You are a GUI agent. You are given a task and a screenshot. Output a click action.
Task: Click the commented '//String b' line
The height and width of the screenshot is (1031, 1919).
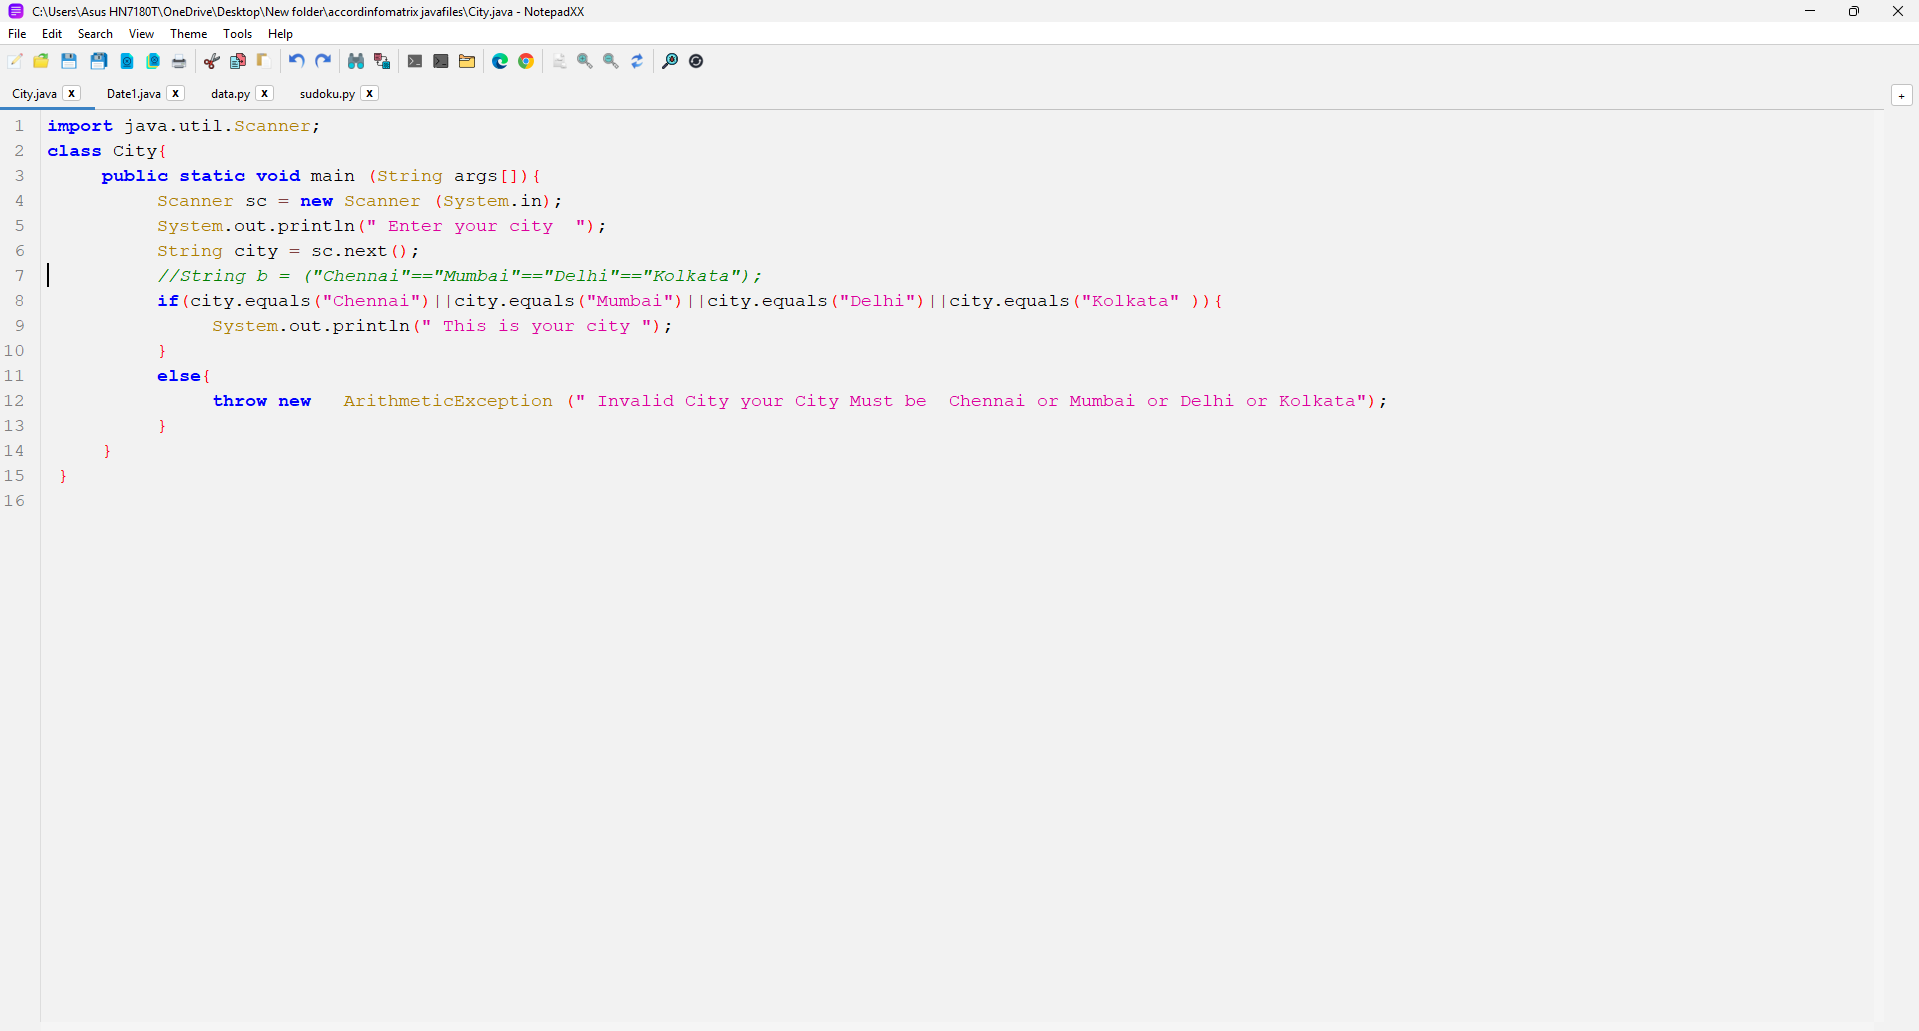pyautogui.click(x=459, y=276)
